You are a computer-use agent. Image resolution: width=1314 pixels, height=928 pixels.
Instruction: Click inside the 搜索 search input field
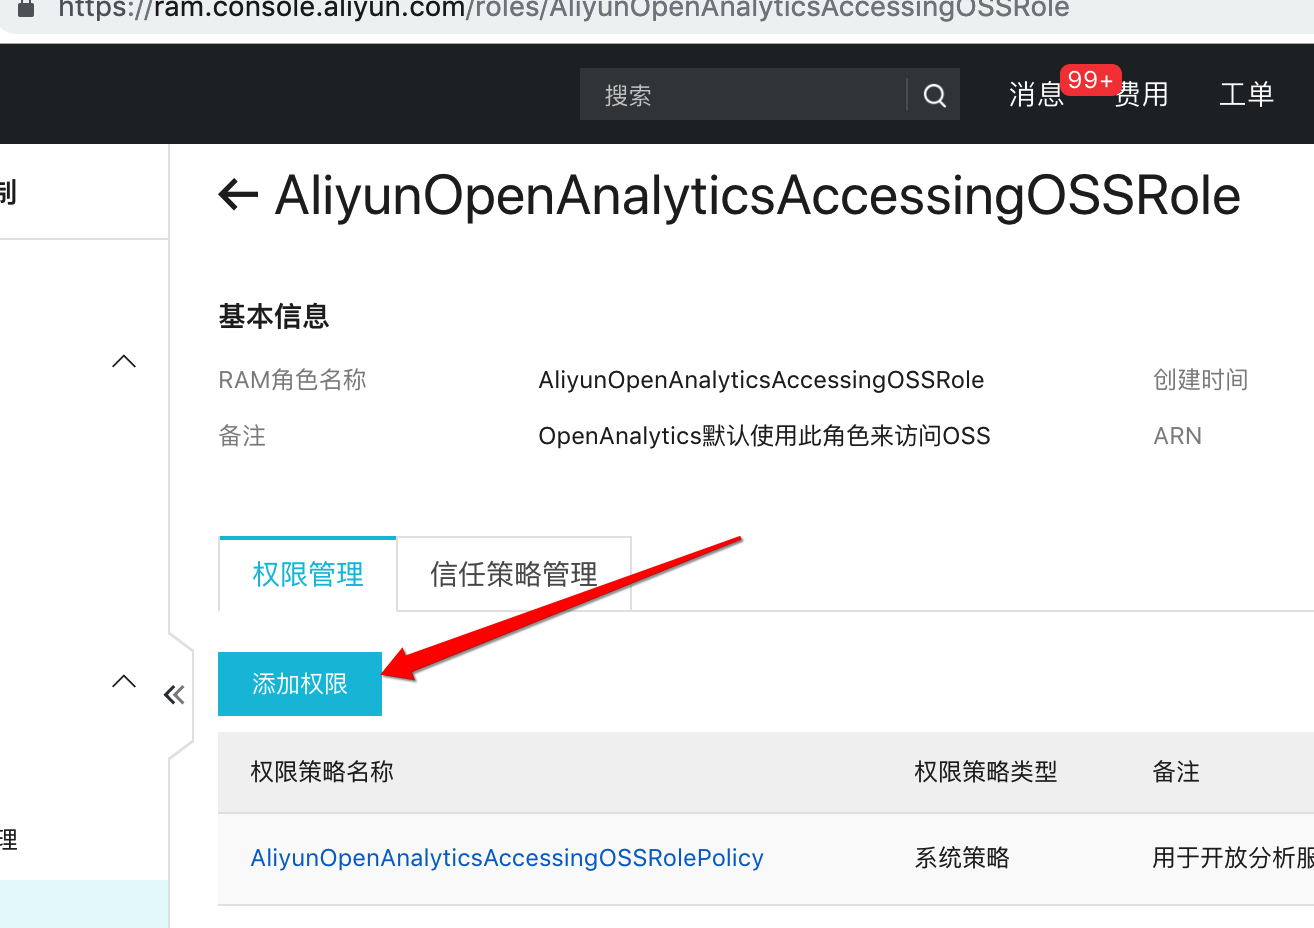click(740, 94)
